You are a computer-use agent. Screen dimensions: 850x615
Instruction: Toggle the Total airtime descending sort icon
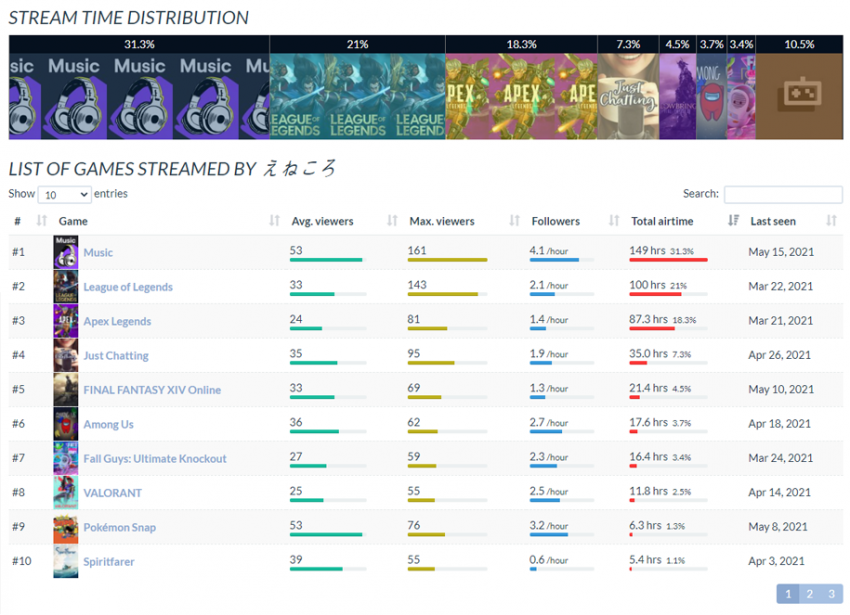733,221
